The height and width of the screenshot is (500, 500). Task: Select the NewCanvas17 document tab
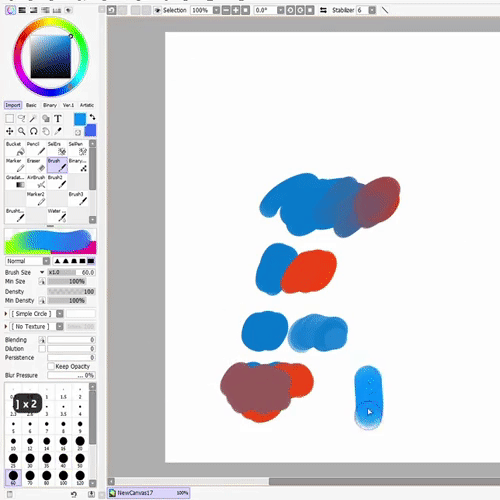pos(149,492)
